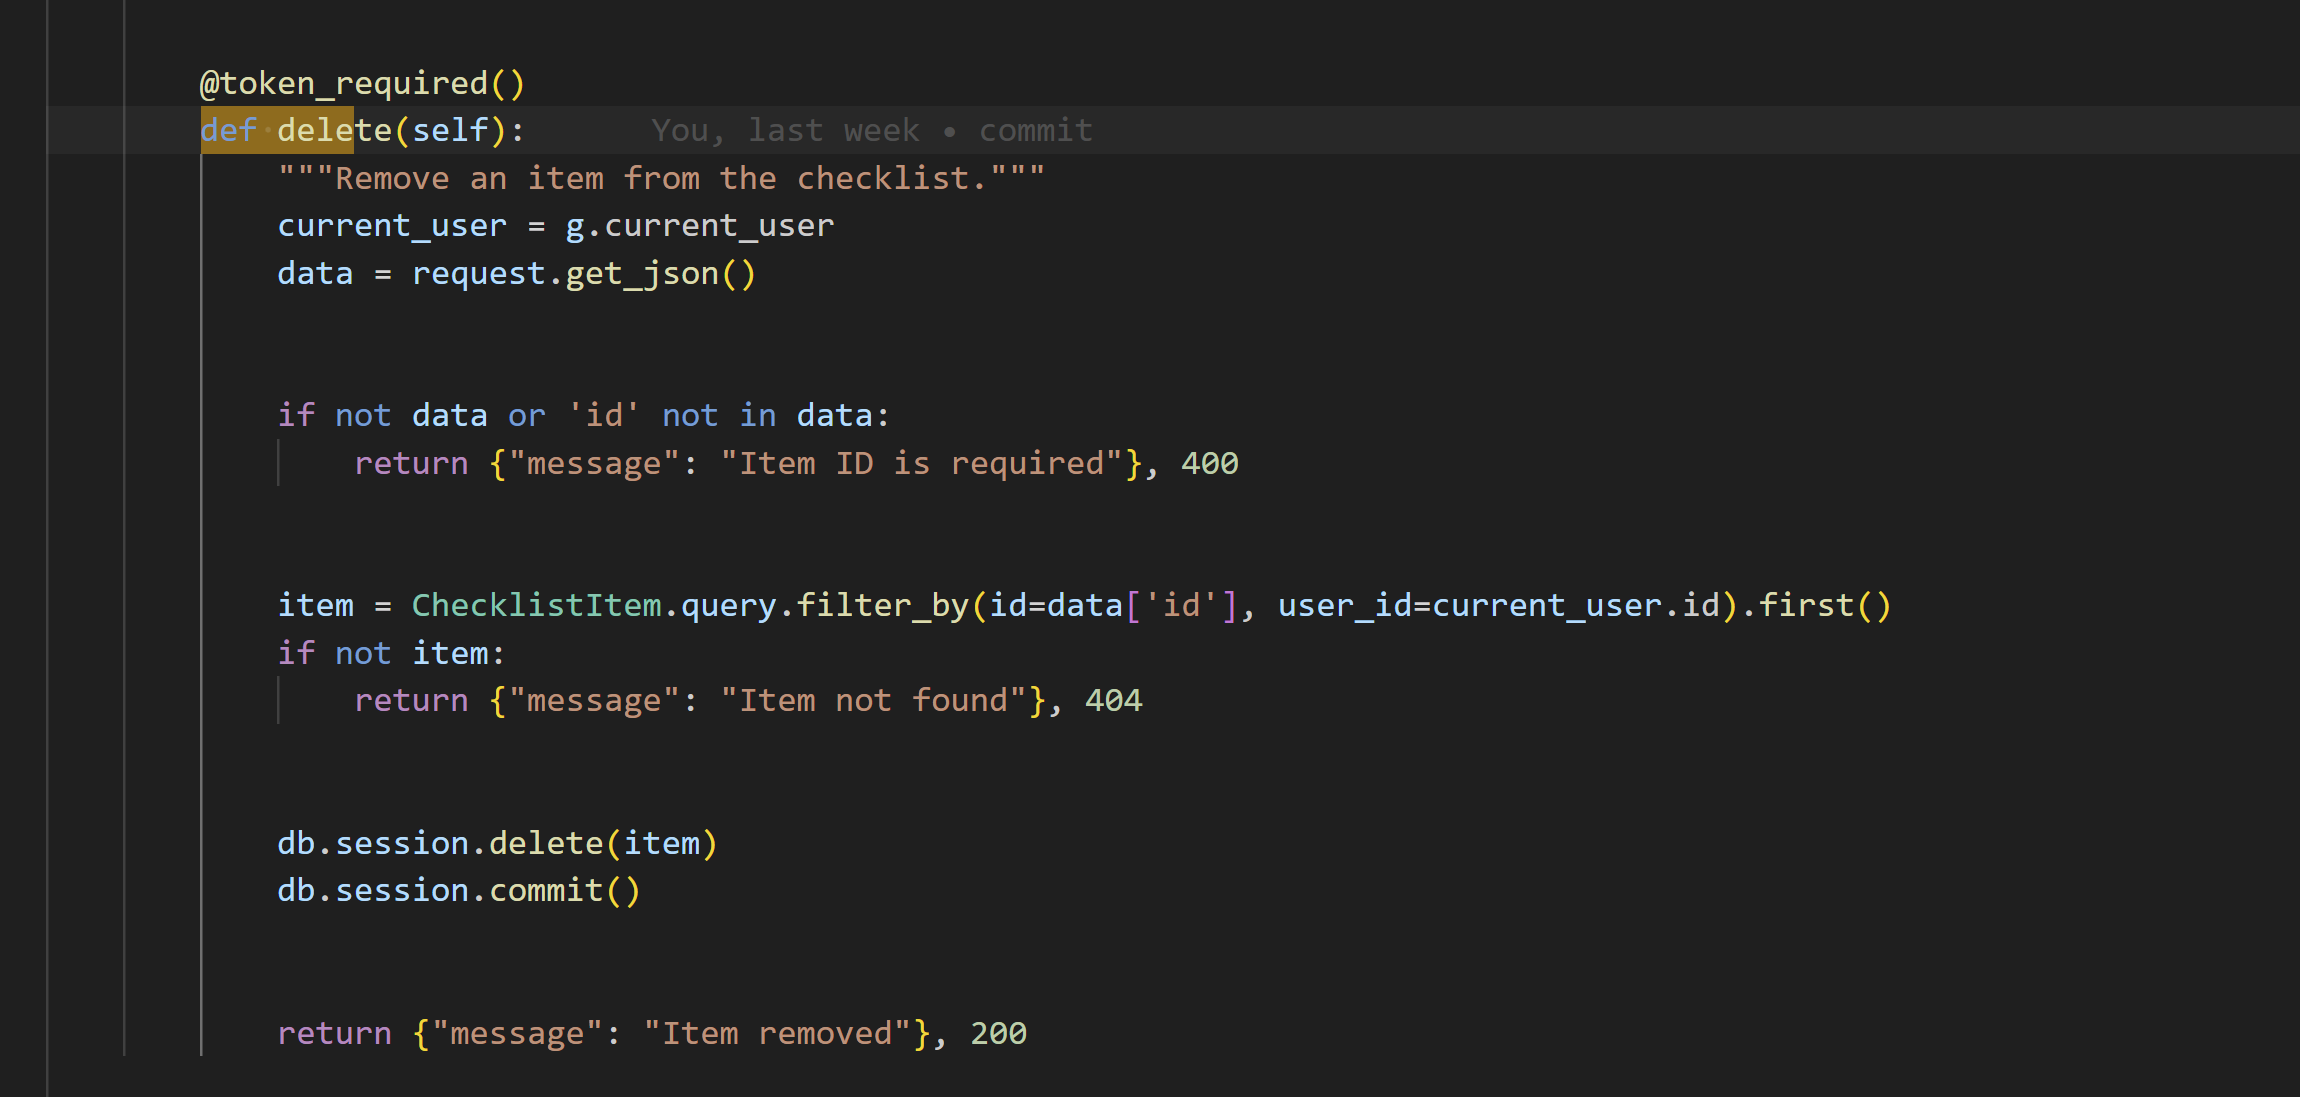The width and height of the screenshot is (2300, 1097).
Task: Click the 404 status code number
Action: click(1113, 700)
